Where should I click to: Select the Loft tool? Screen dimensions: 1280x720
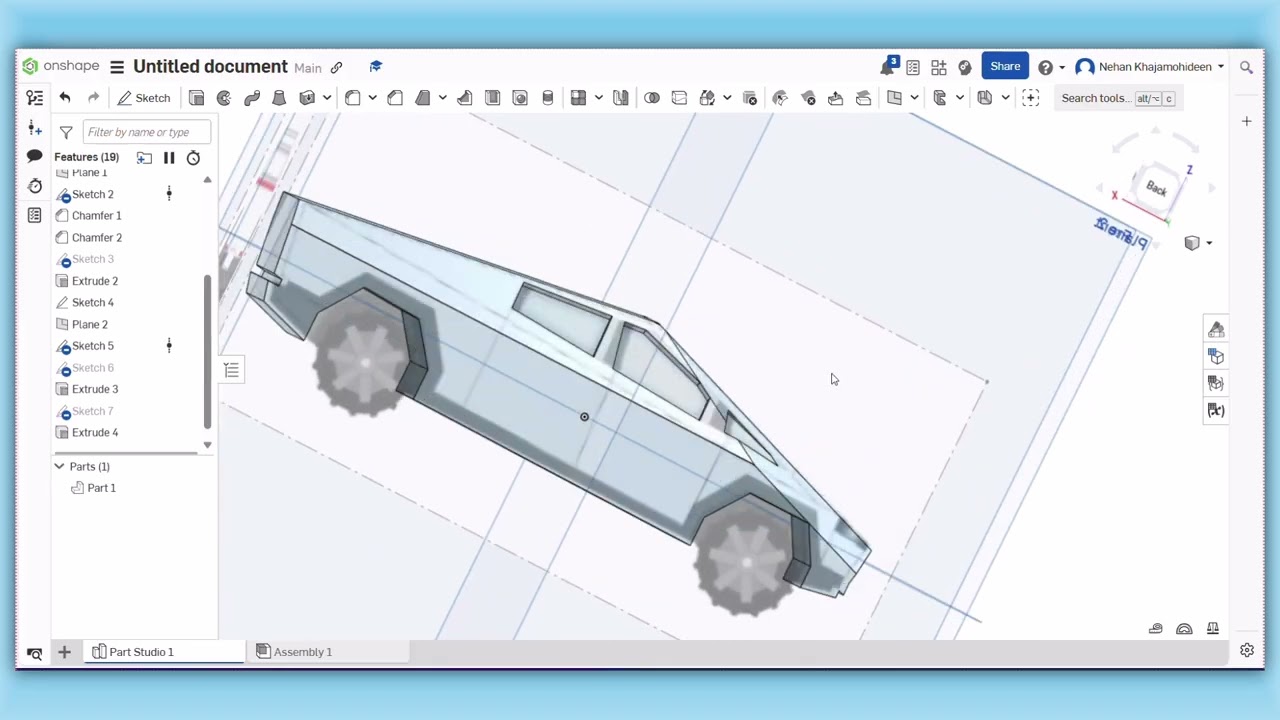pos(279,98)
